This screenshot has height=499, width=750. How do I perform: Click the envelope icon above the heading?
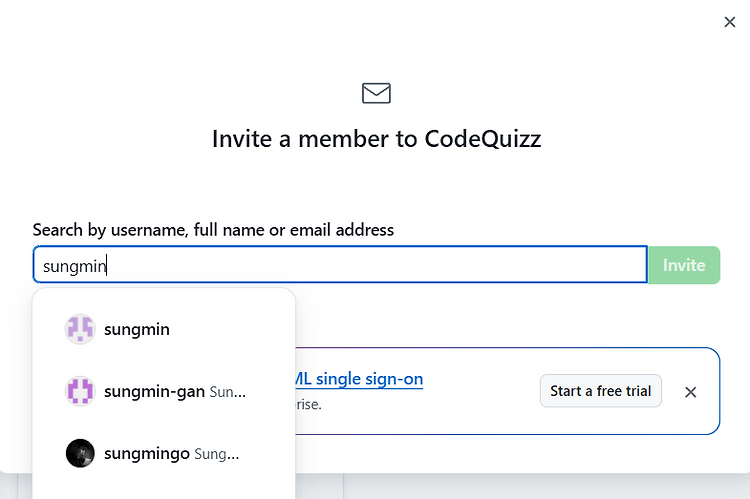tap(376, 93)
